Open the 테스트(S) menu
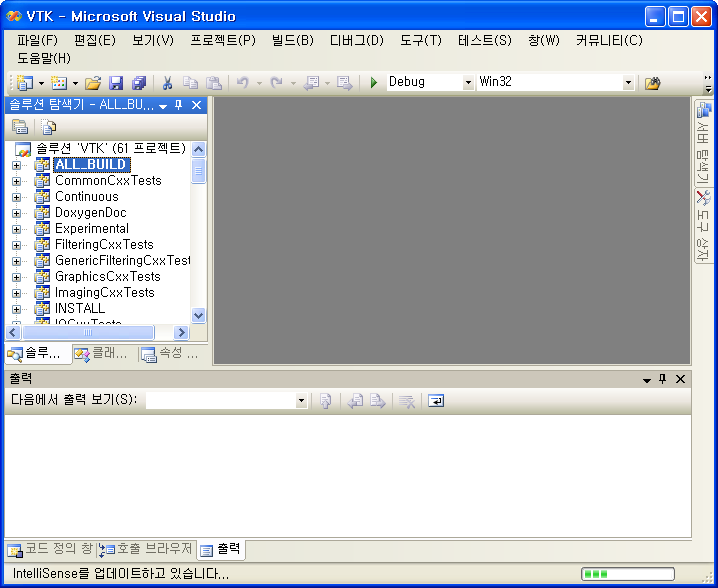 (x=485, y=40)
